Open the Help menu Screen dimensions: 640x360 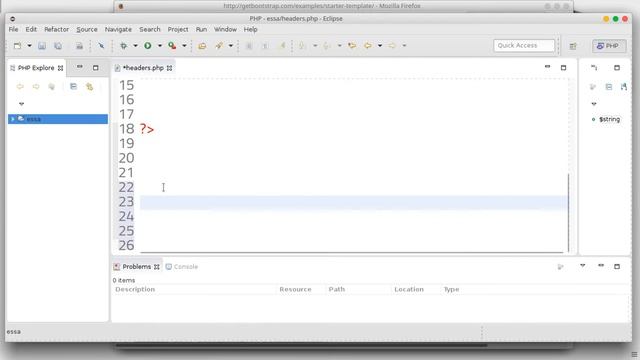[x=251, y=29]
